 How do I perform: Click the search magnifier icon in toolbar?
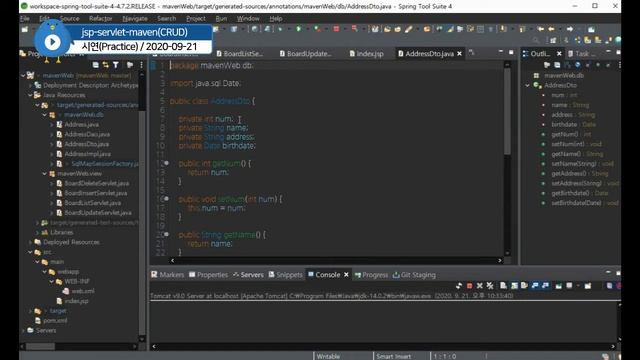536,40
